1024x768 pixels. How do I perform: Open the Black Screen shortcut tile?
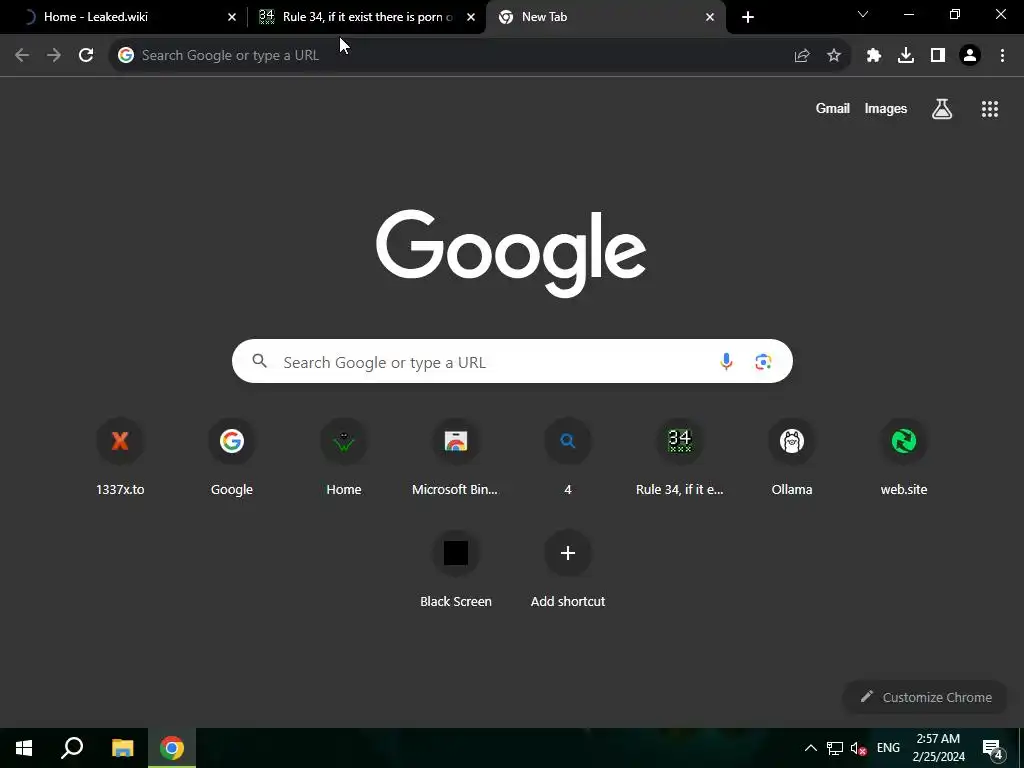click(456, 570)
